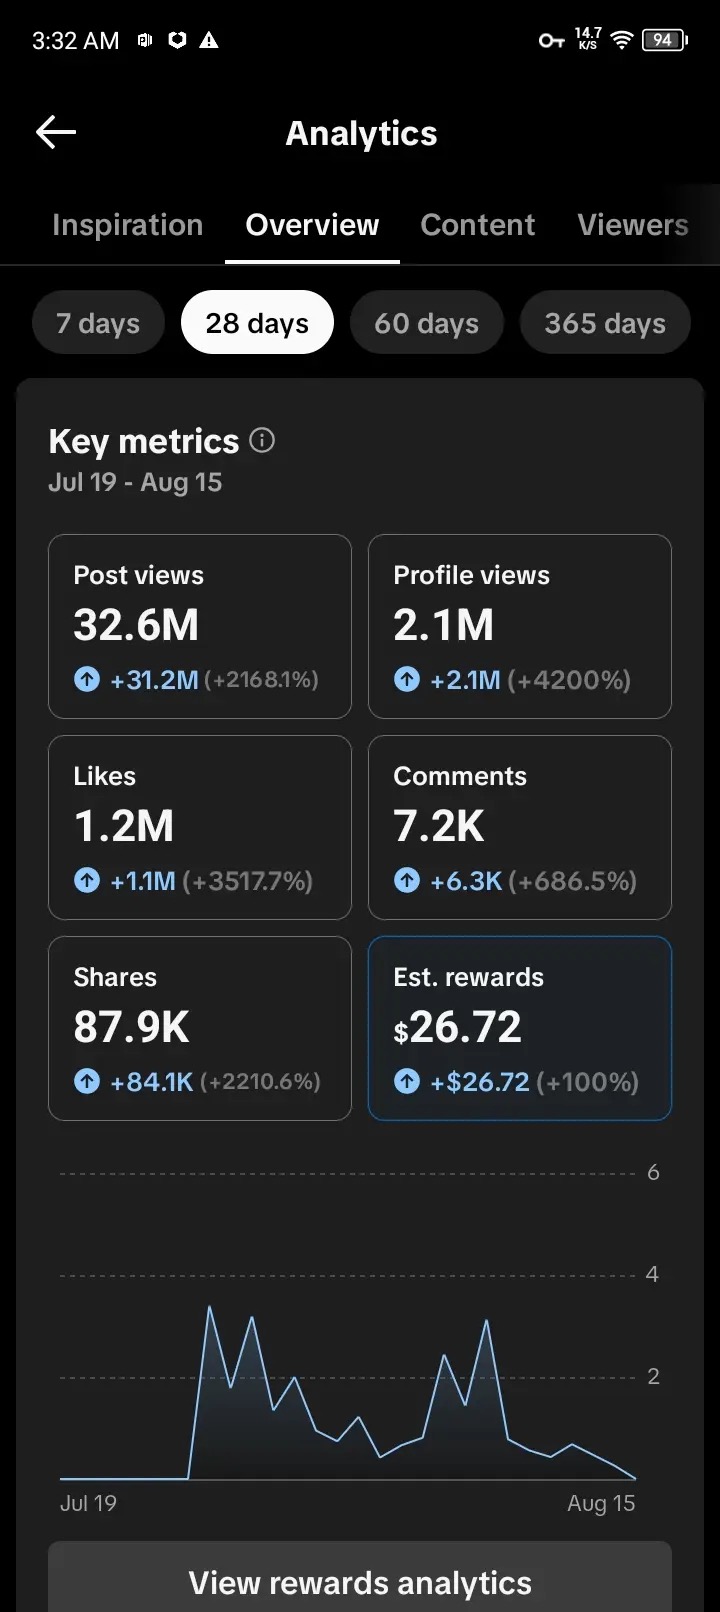Open Key metrics info icon
The height and width of the screenshot is (1612, 720).
coord(262,440)
